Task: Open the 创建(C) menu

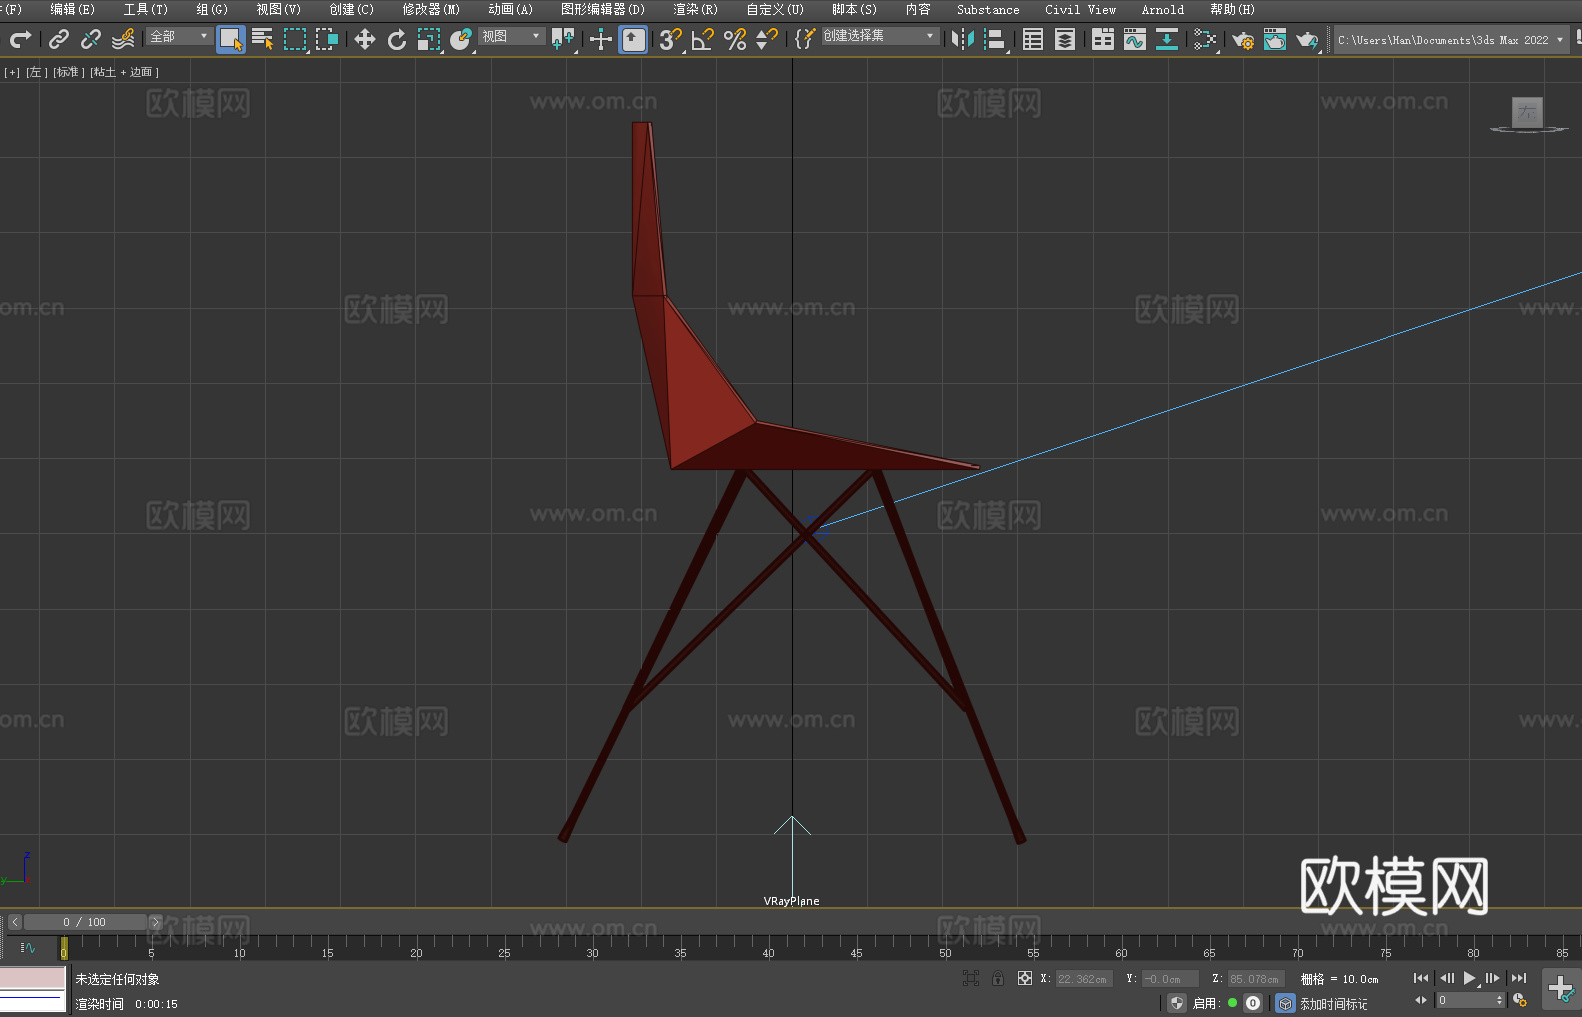Action: point(351,9)
